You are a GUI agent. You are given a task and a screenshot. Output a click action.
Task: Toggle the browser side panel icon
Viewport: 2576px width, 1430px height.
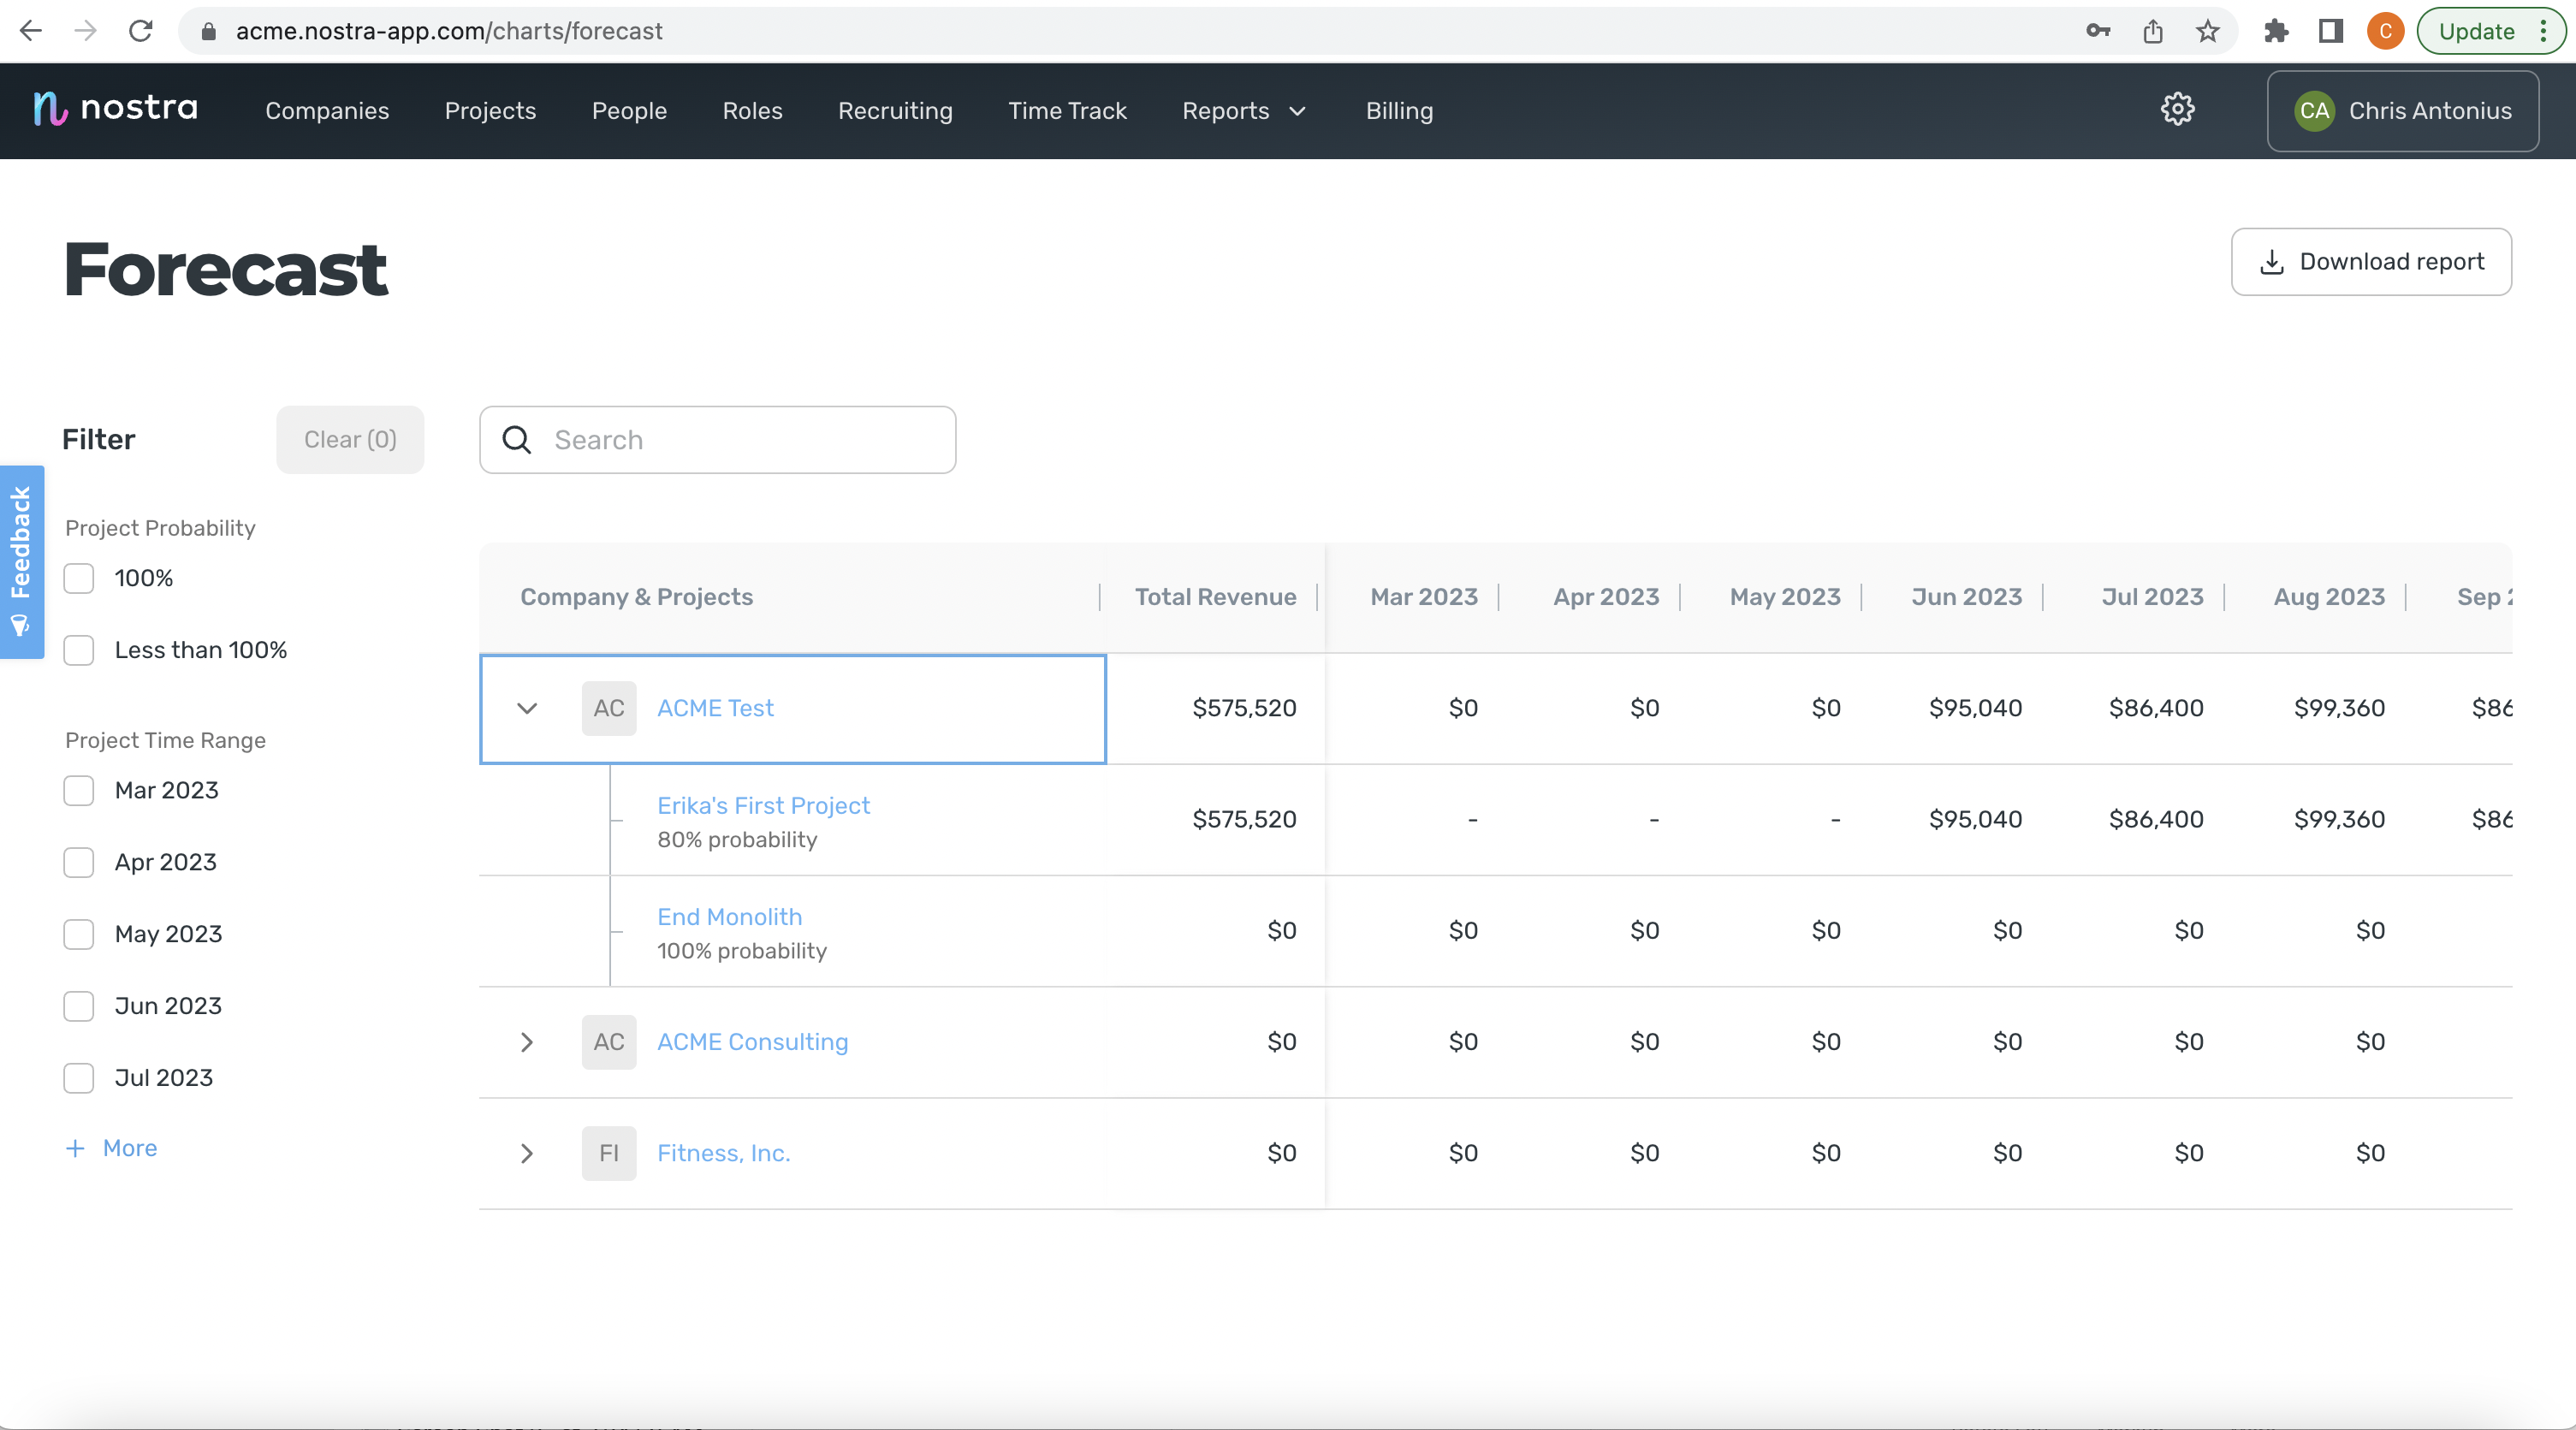pos(2330,31)
